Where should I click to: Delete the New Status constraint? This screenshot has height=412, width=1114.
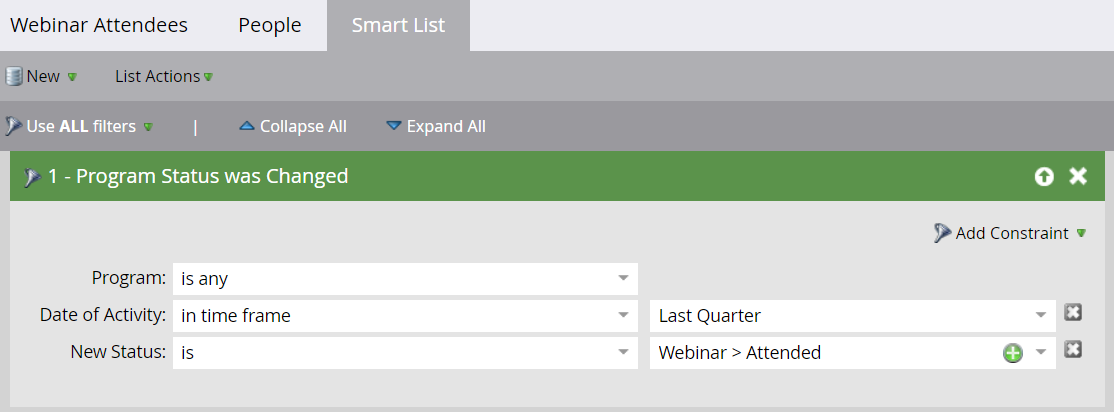1073,349
